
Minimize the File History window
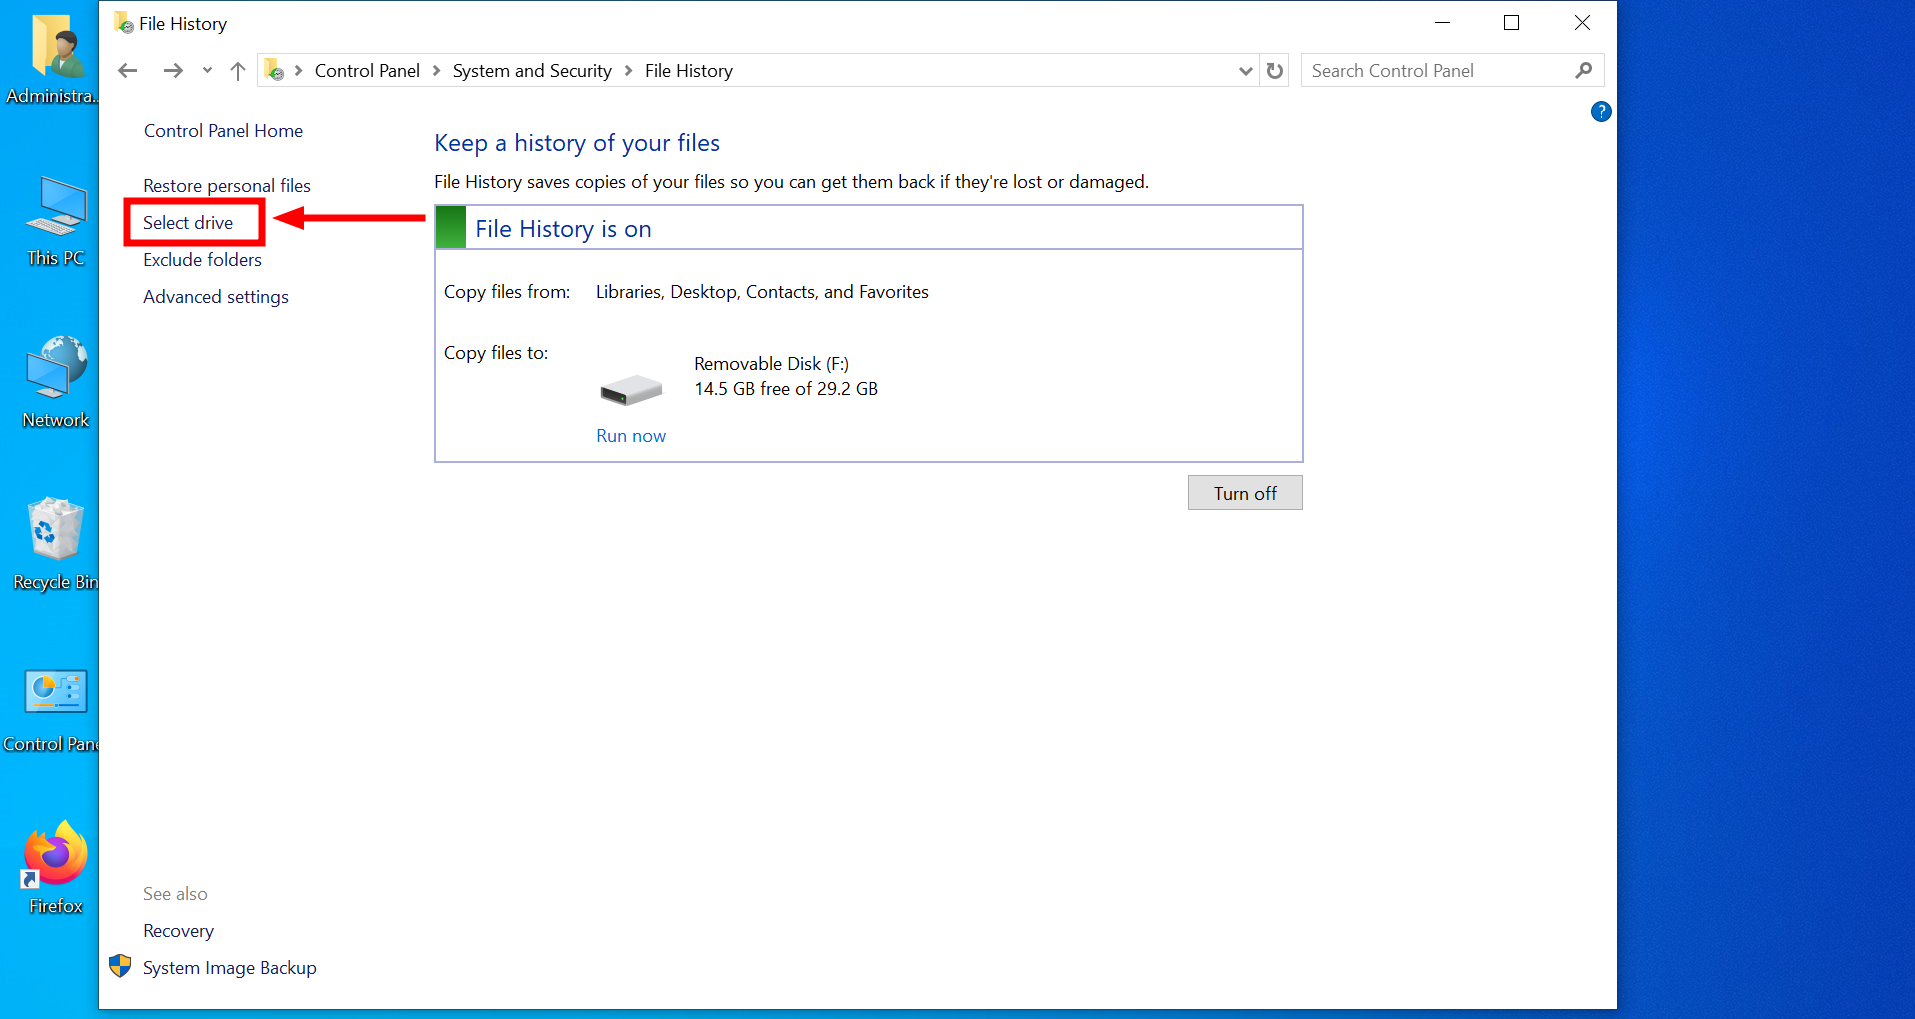(x=1442, y=23)
